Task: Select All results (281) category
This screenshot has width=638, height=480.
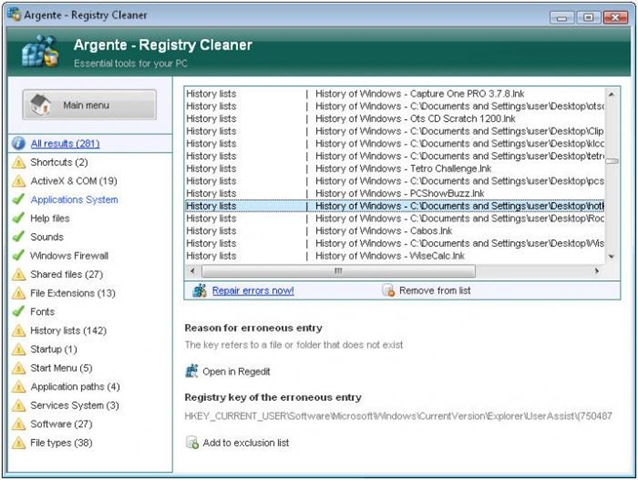Action: tap(65, 144)
